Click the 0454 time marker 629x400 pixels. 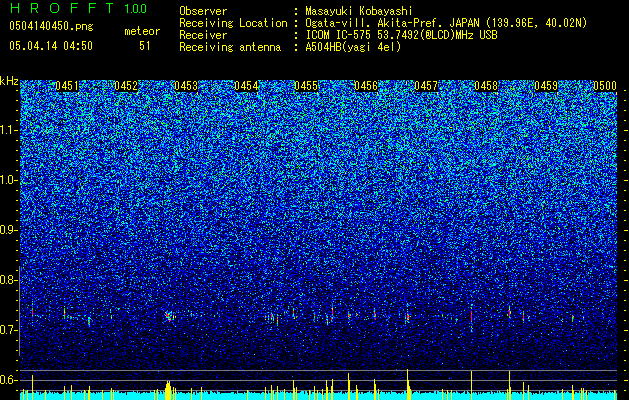pyautogui.click(x=246, y=86)
